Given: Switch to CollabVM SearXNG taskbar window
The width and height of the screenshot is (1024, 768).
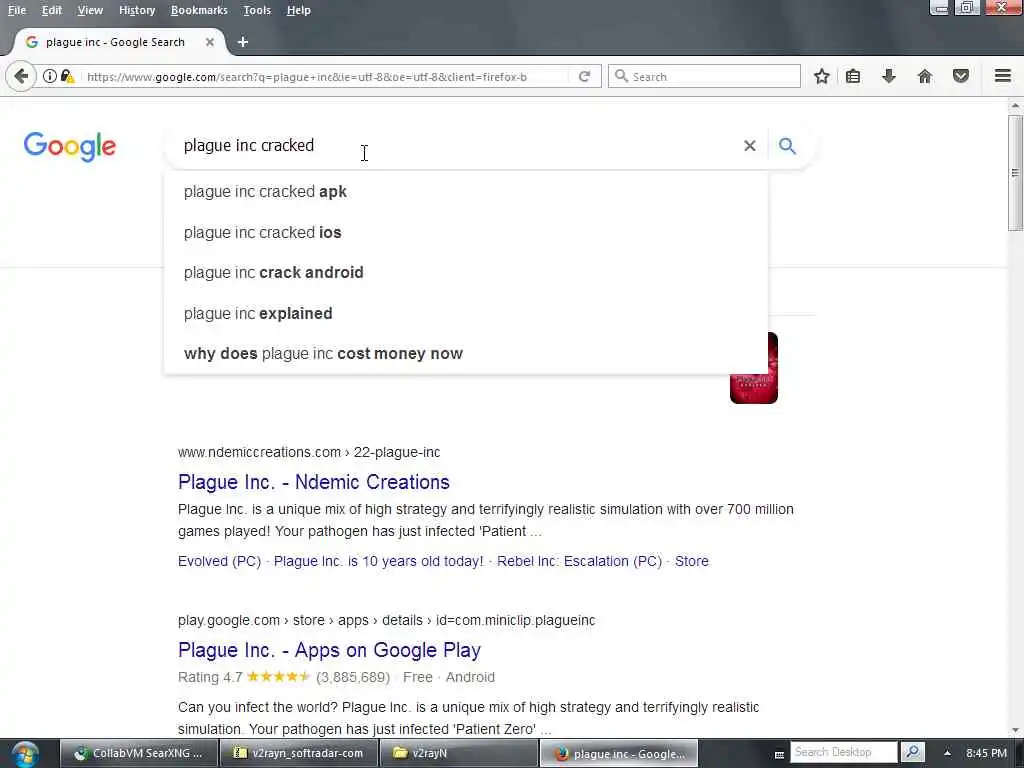Looking at the screenshot, I should tap(138, 753).
